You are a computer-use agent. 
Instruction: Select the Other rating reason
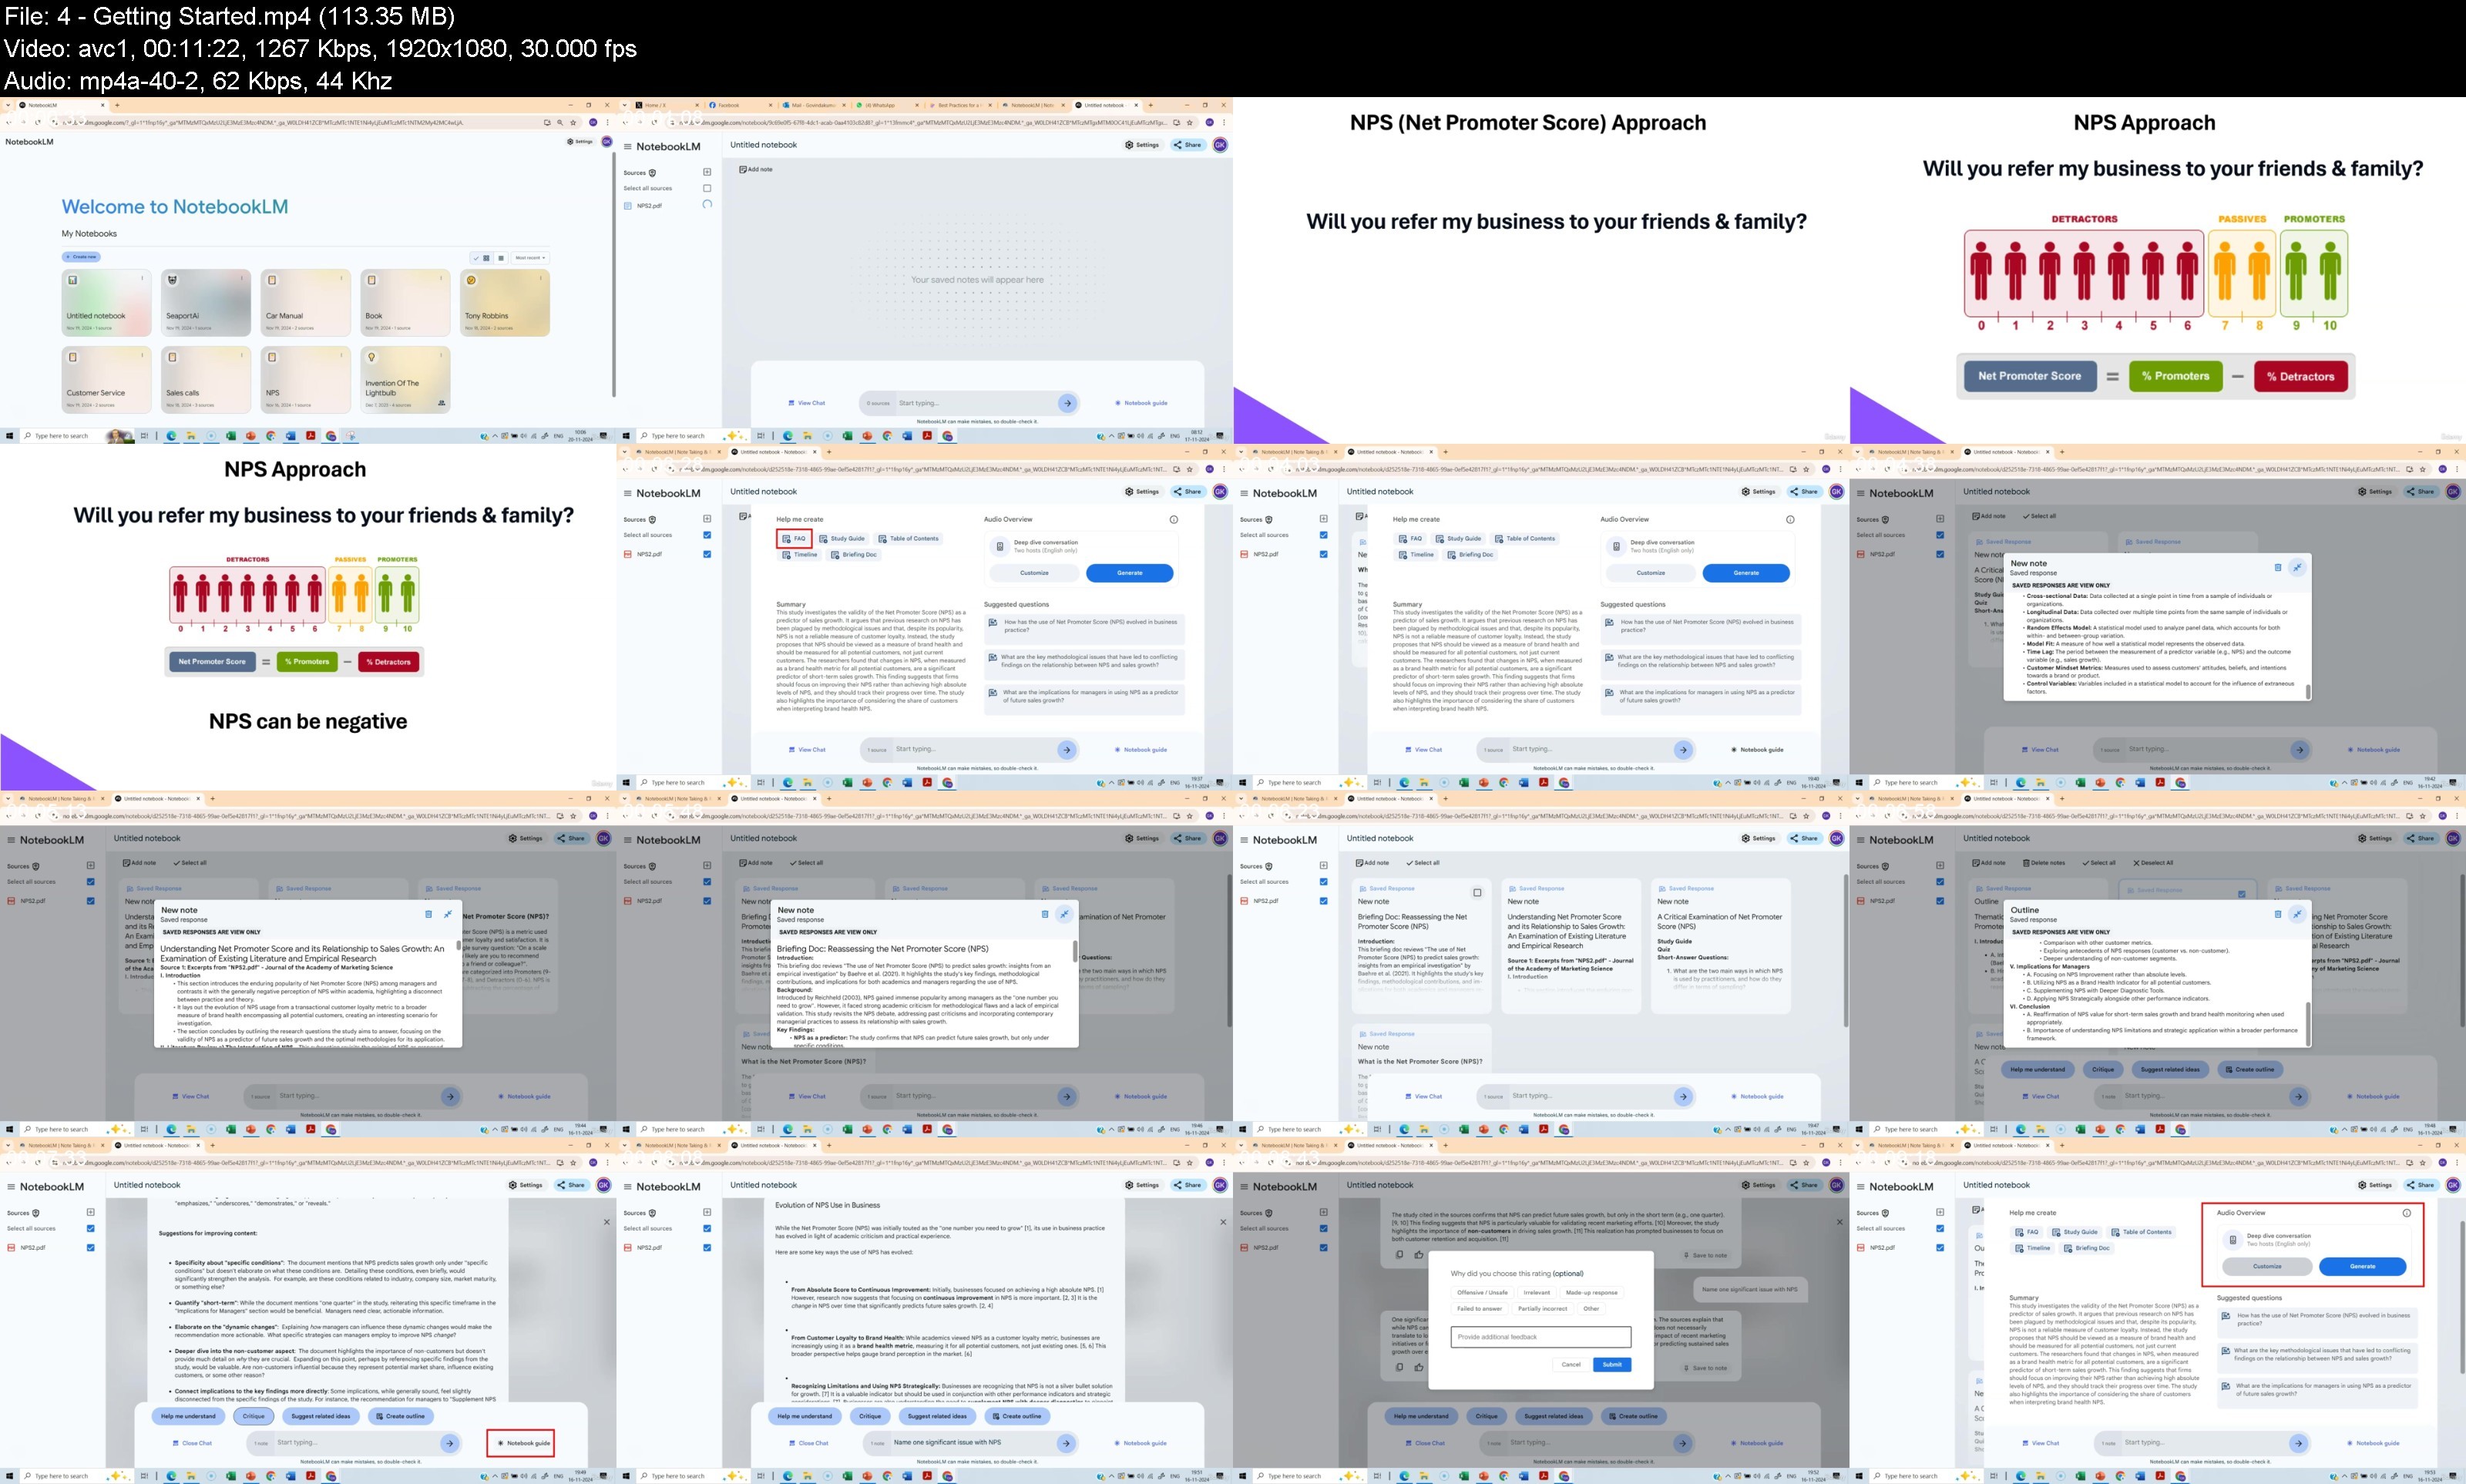(x=1591, y=1309)
